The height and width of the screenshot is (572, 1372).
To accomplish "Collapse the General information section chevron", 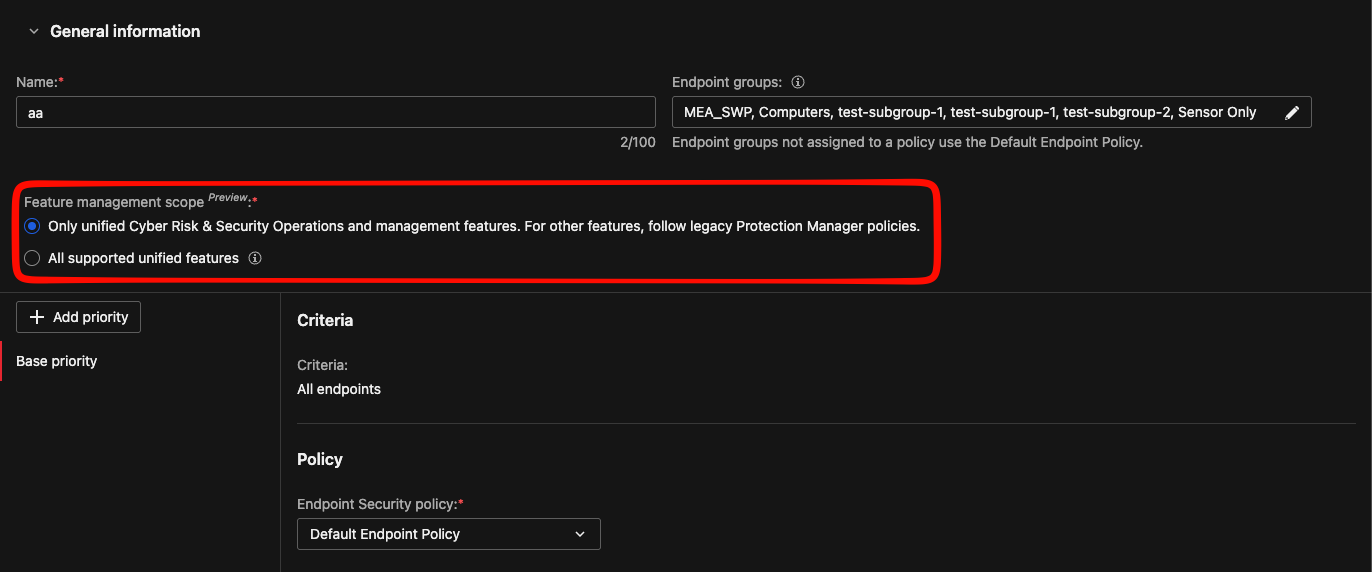I will [33, 32].
